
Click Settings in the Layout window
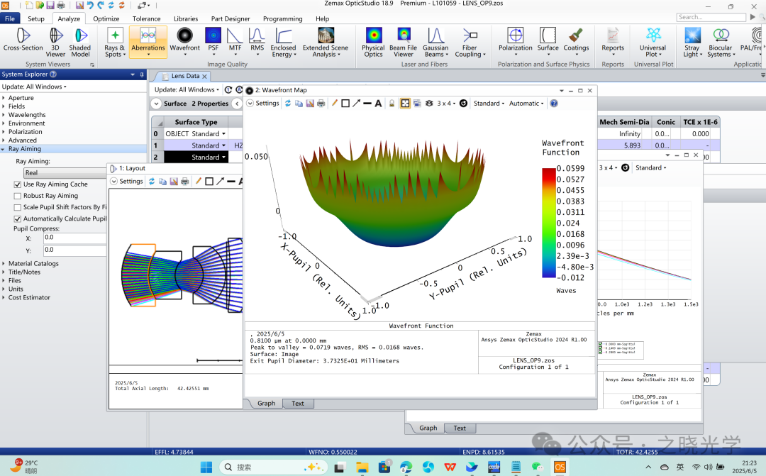click(x=131, y=181)
